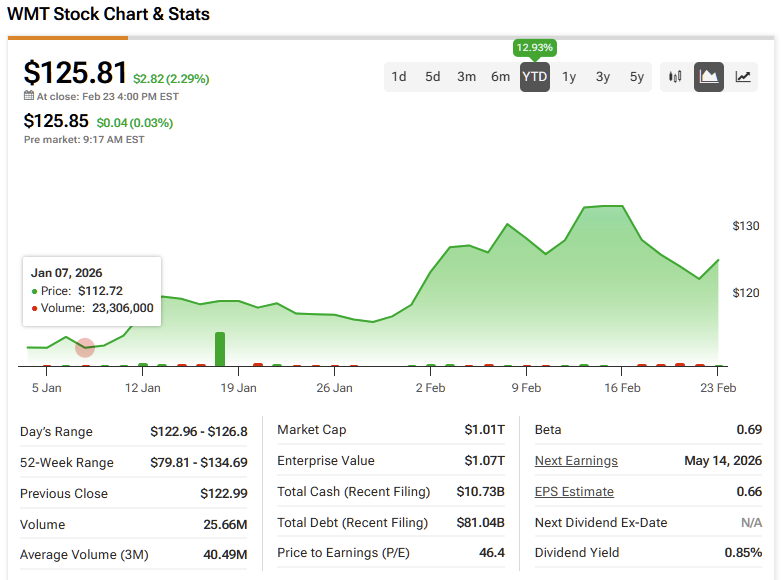This screenshot has width=782, height=580.
Task: Click the Day's Range label
Action: pos(56,431)
